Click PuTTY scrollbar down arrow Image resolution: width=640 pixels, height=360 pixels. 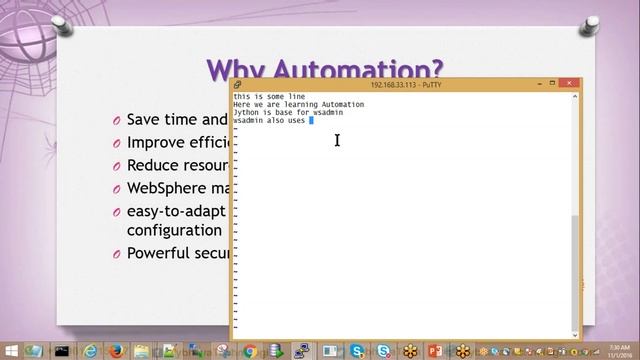point(575,335)
